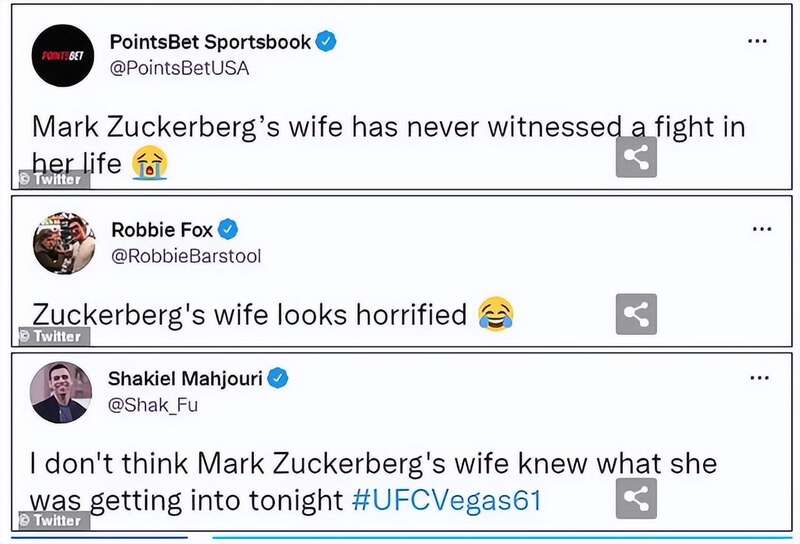Click the Twitter credit label on first tweet
The image size is (800, 544).
pos(52,179)
